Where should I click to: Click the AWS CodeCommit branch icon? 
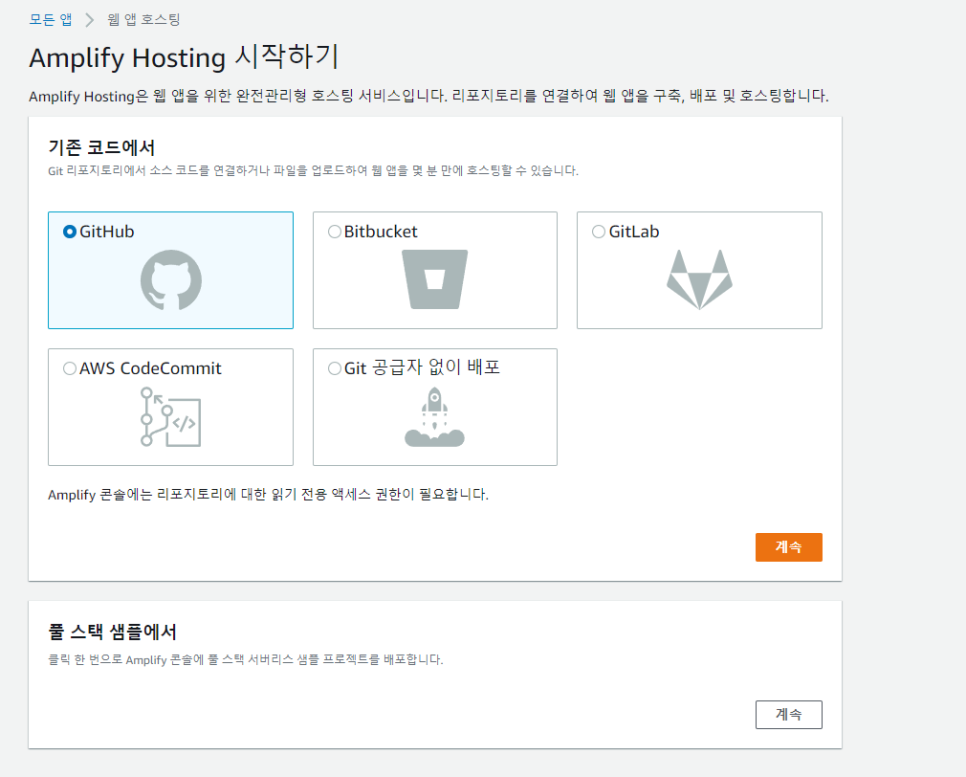(171, 417)
